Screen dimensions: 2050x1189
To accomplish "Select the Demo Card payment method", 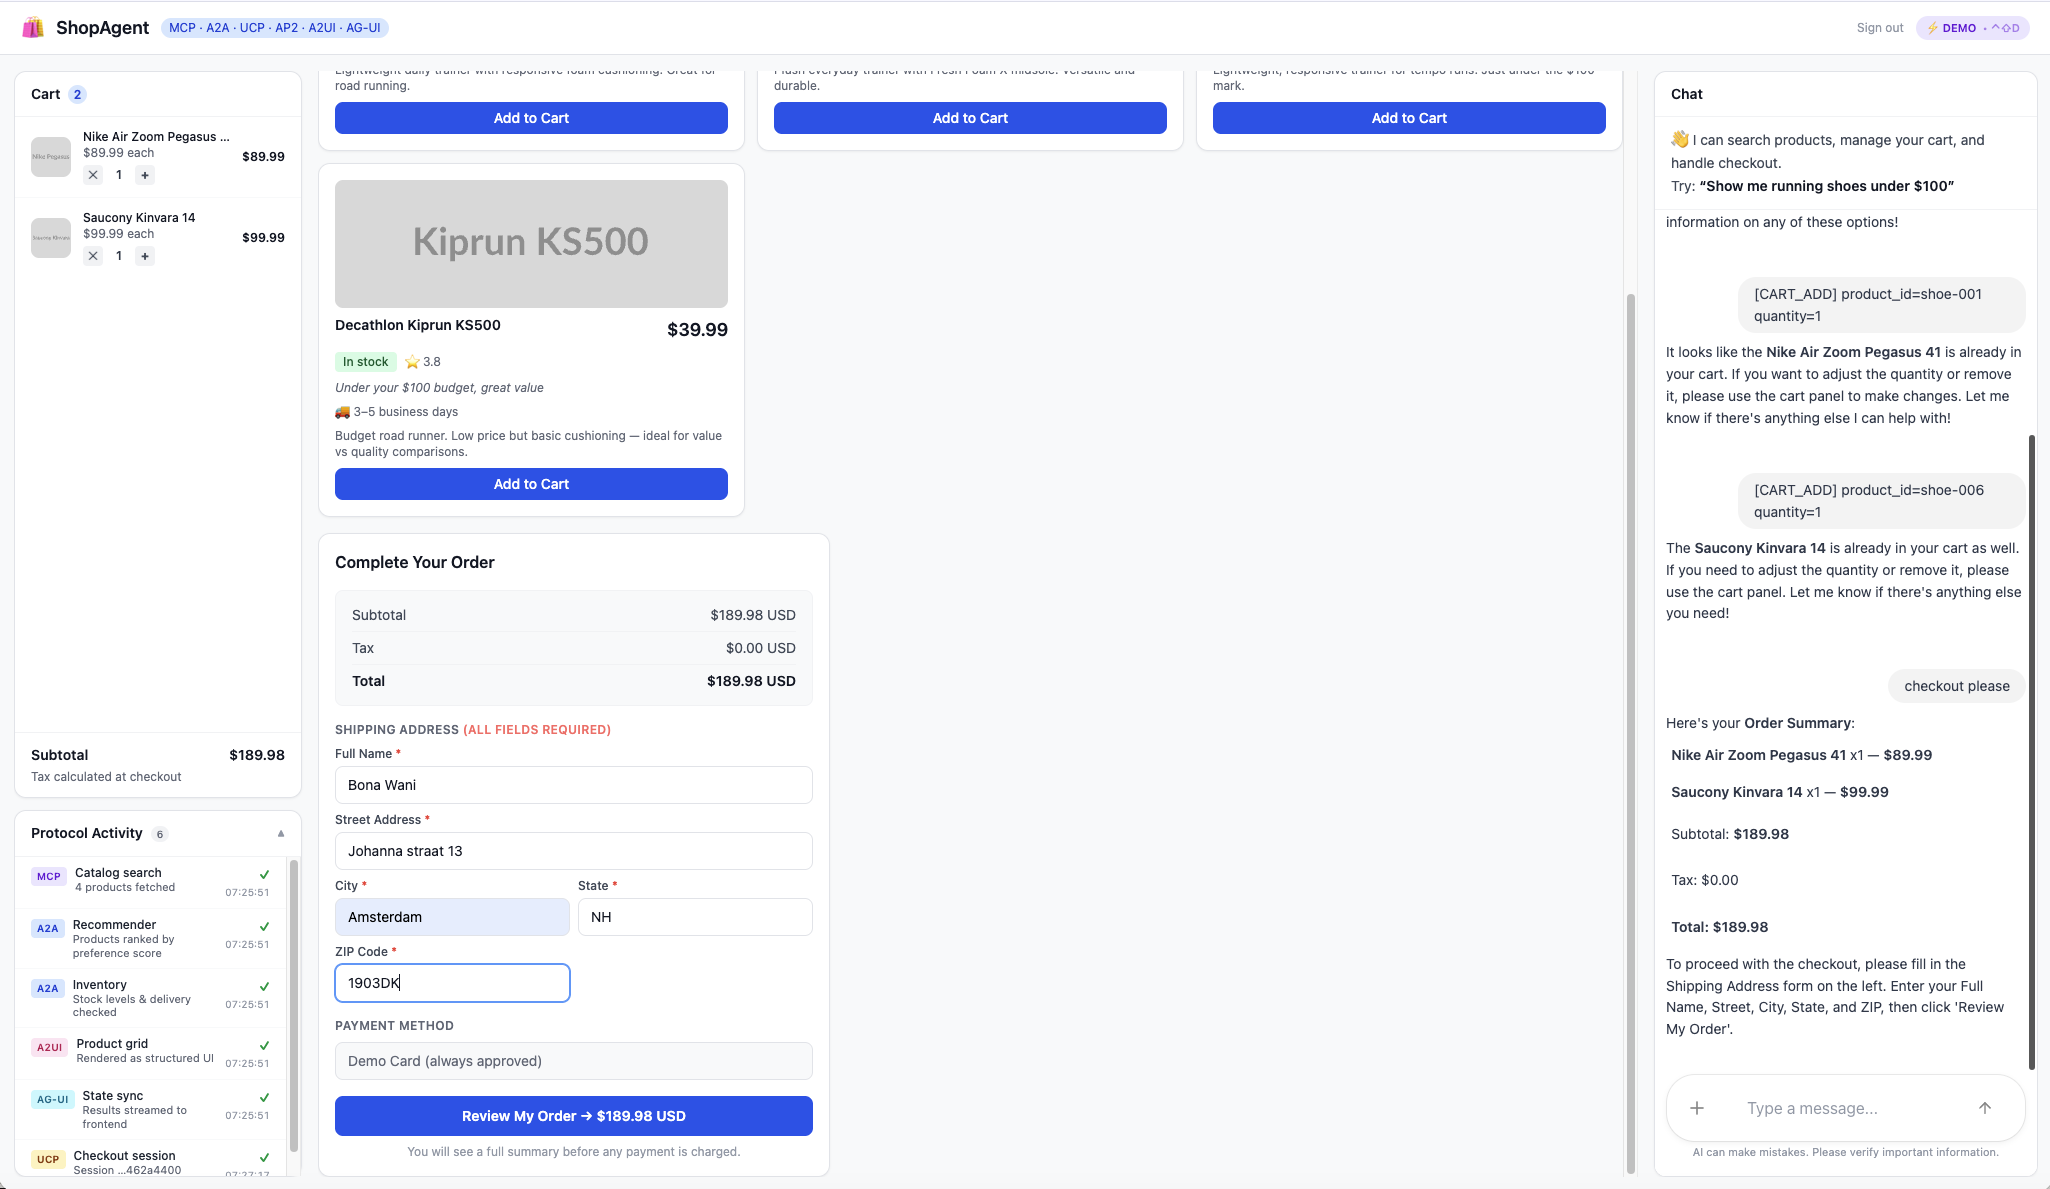I will click(x=573, y=1061).
